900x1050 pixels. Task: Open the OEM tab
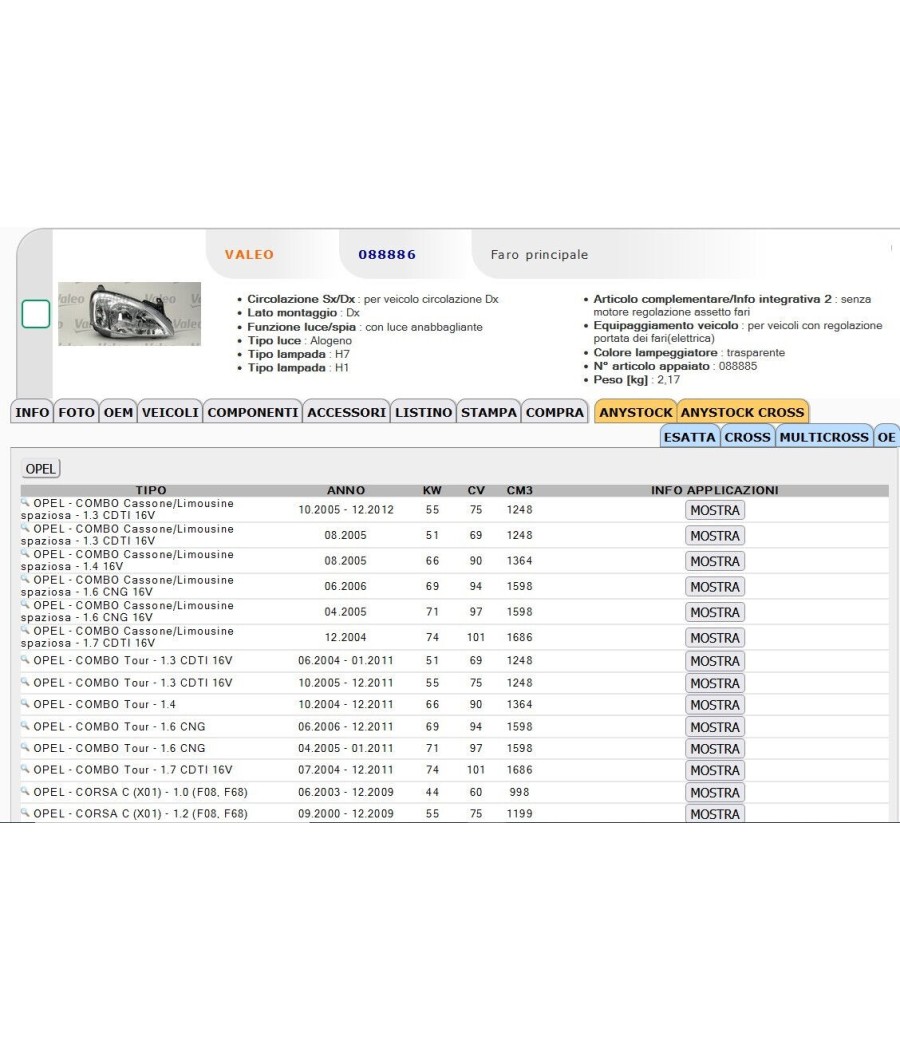tap(119, 412)
